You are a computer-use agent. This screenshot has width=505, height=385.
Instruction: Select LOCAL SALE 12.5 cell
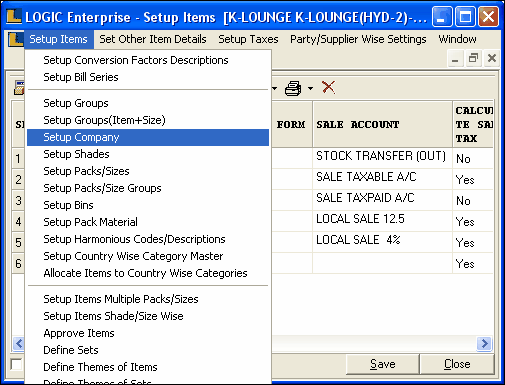382,221
